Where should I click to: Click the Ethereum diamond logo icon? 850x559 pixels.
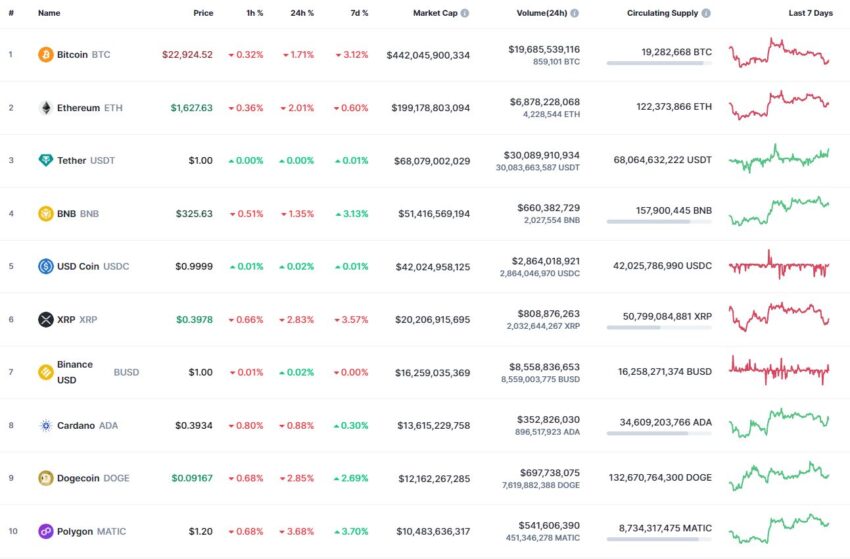coord(46,108)
